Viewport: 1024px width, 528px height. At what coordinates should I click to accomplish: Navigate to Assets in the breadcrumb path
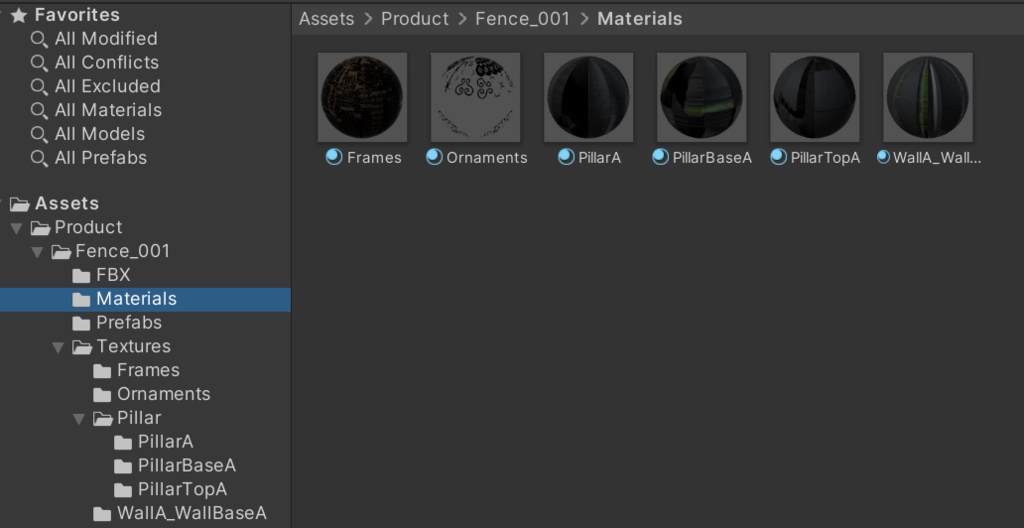click(326, 19)
